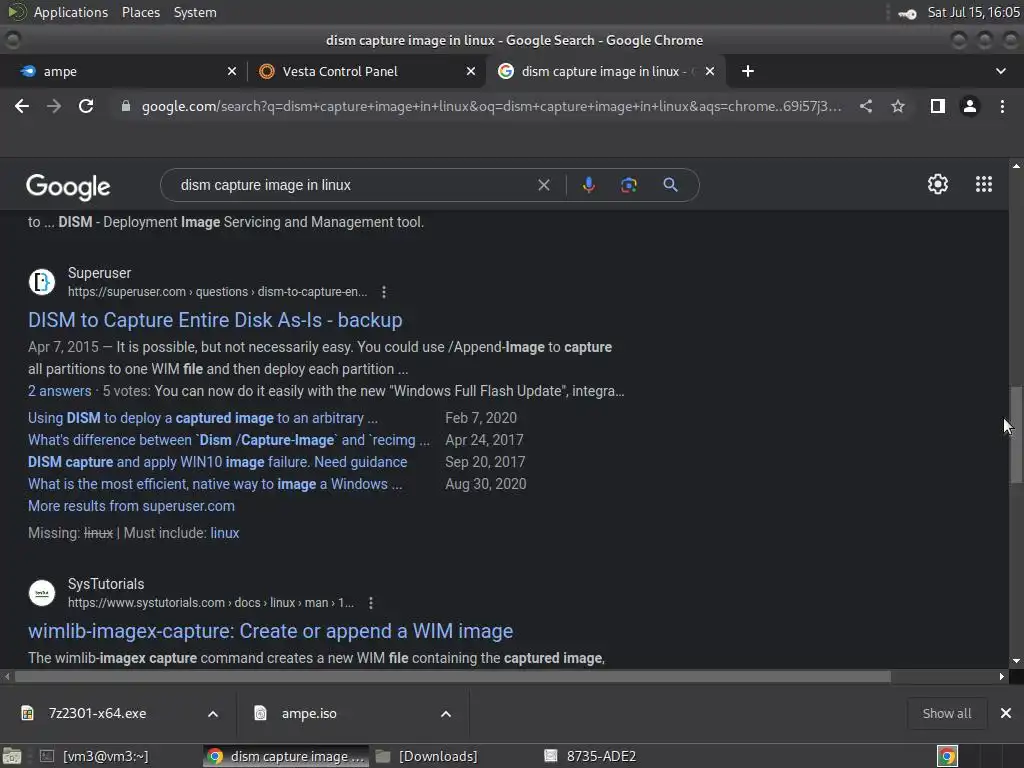Open SysTutorials result options menu
1024x768 pixels.
click(371, 603)
